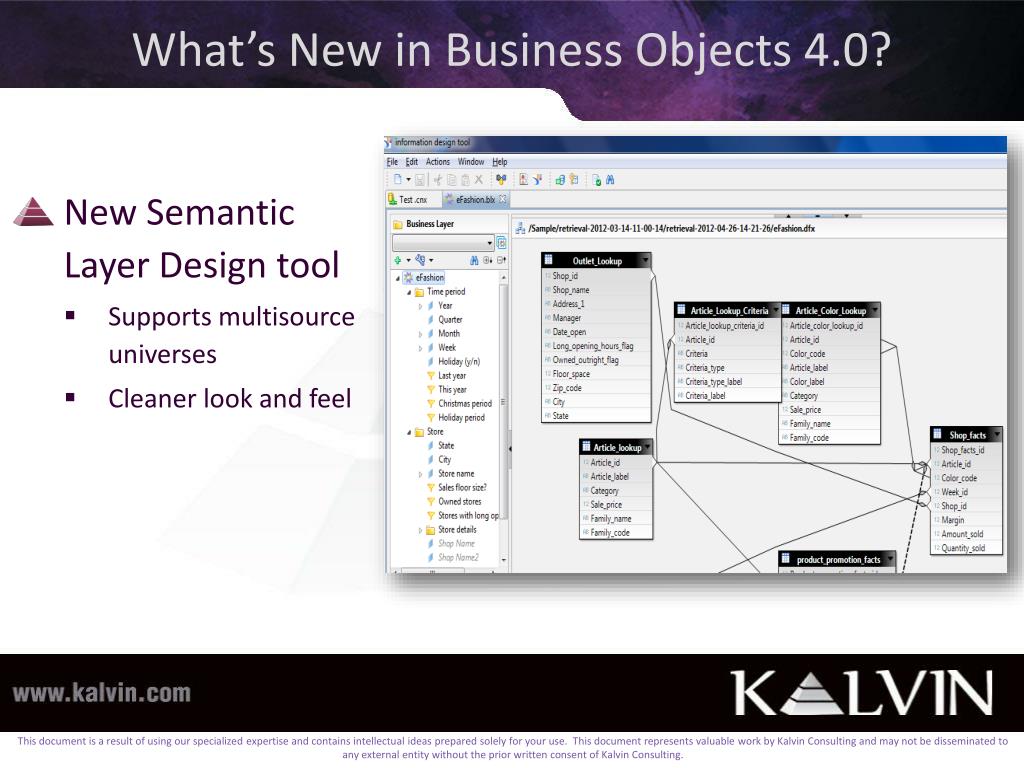Click the green stacked cubes toolbar icon

[560, 180]
